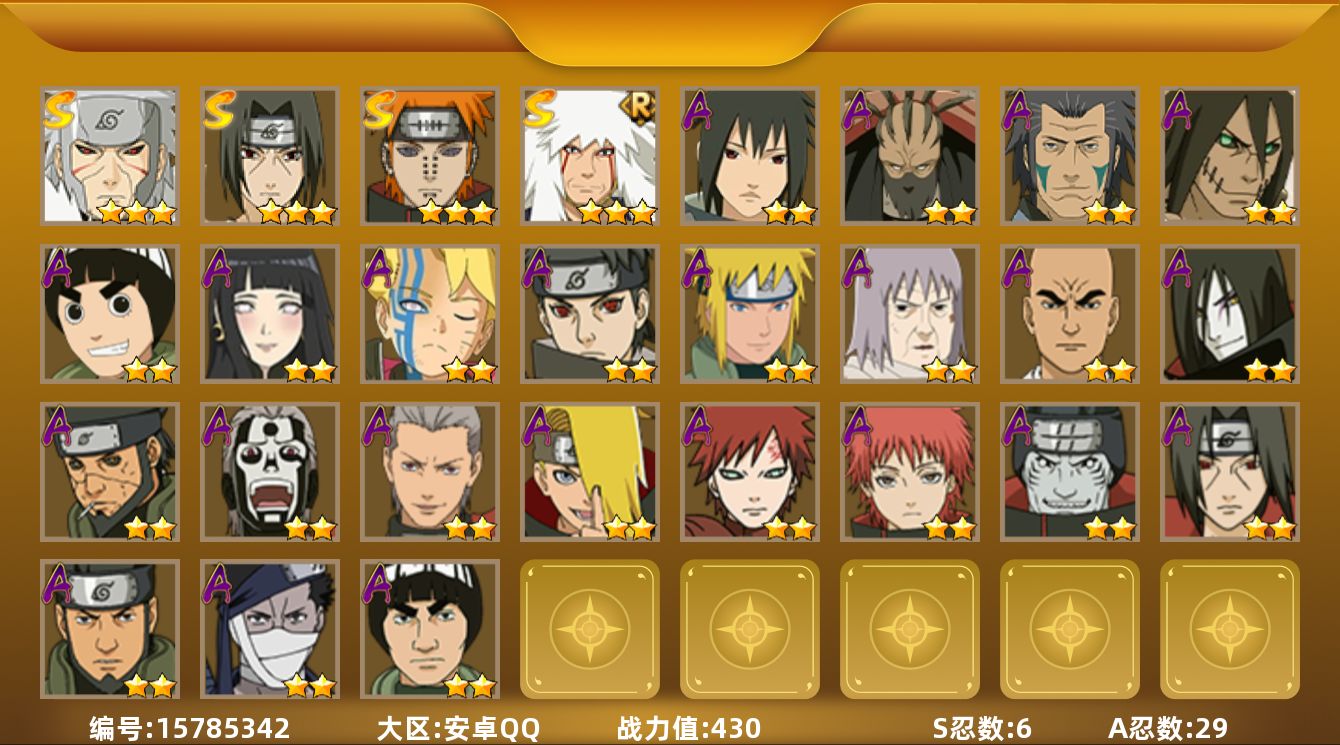The height and width of the screenshot is (745, 1340).
Task: Click the first empty golden compass slot
Action: tap(590, 629)
